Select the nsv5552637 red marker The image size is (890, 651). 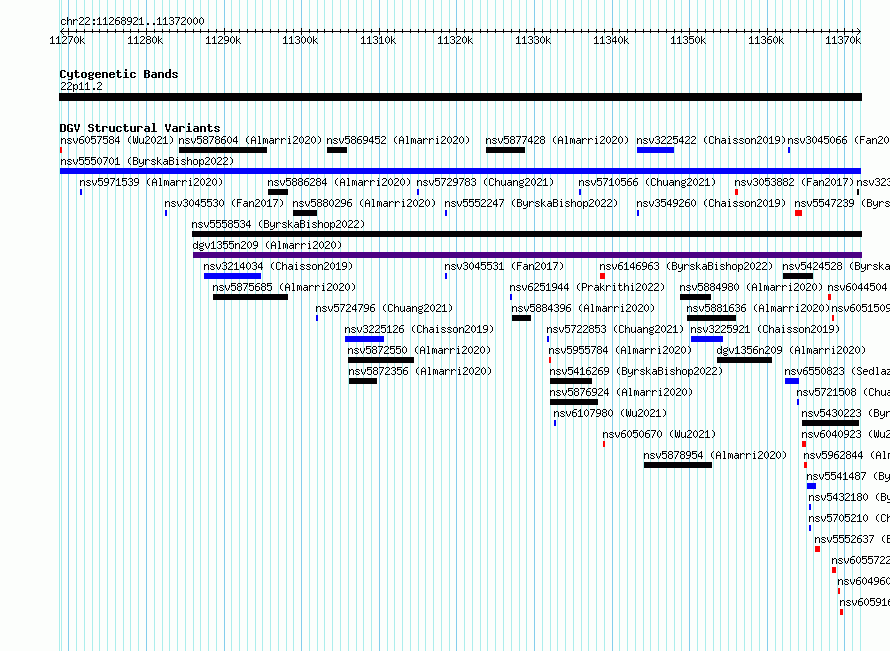pos(817,549)
